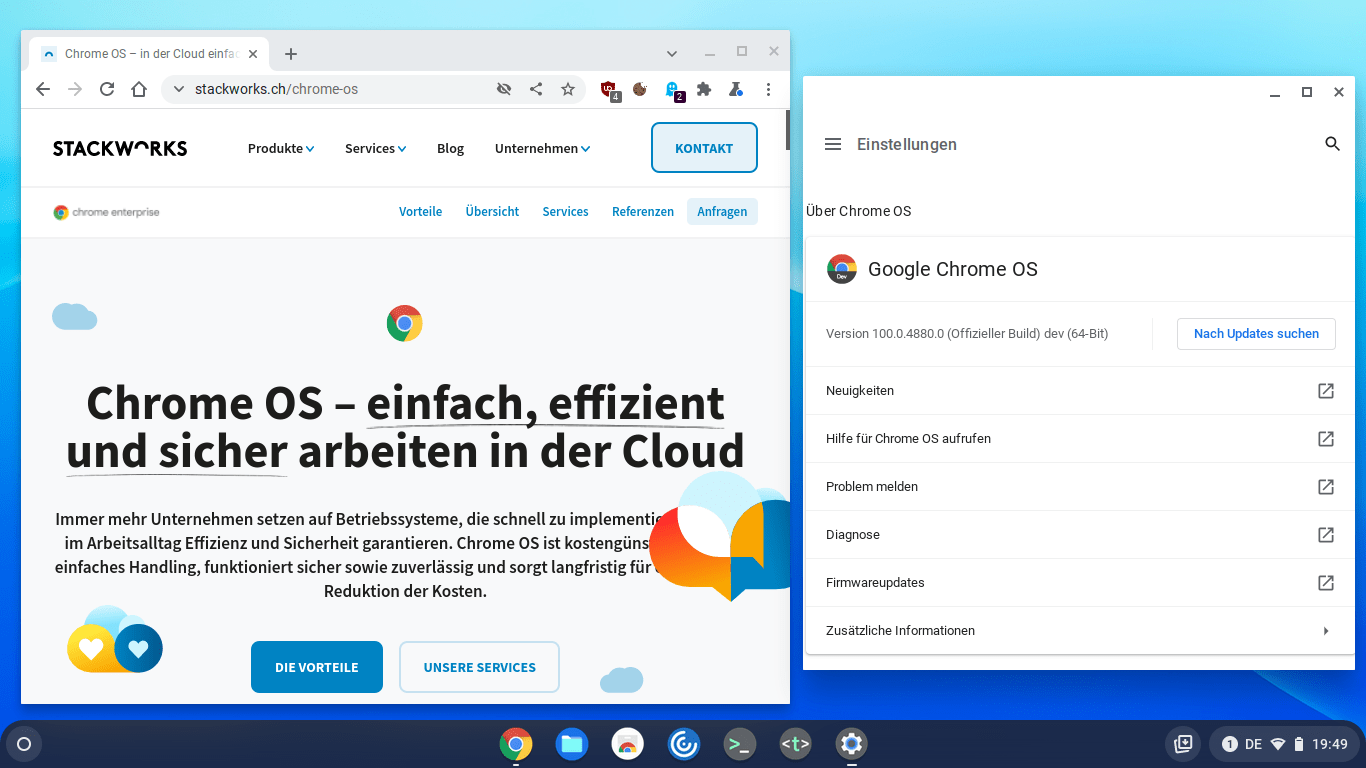The width and height of the screenshot is (1366, 768).
Task: Share this page using the share icon
Action: (536, 89)
